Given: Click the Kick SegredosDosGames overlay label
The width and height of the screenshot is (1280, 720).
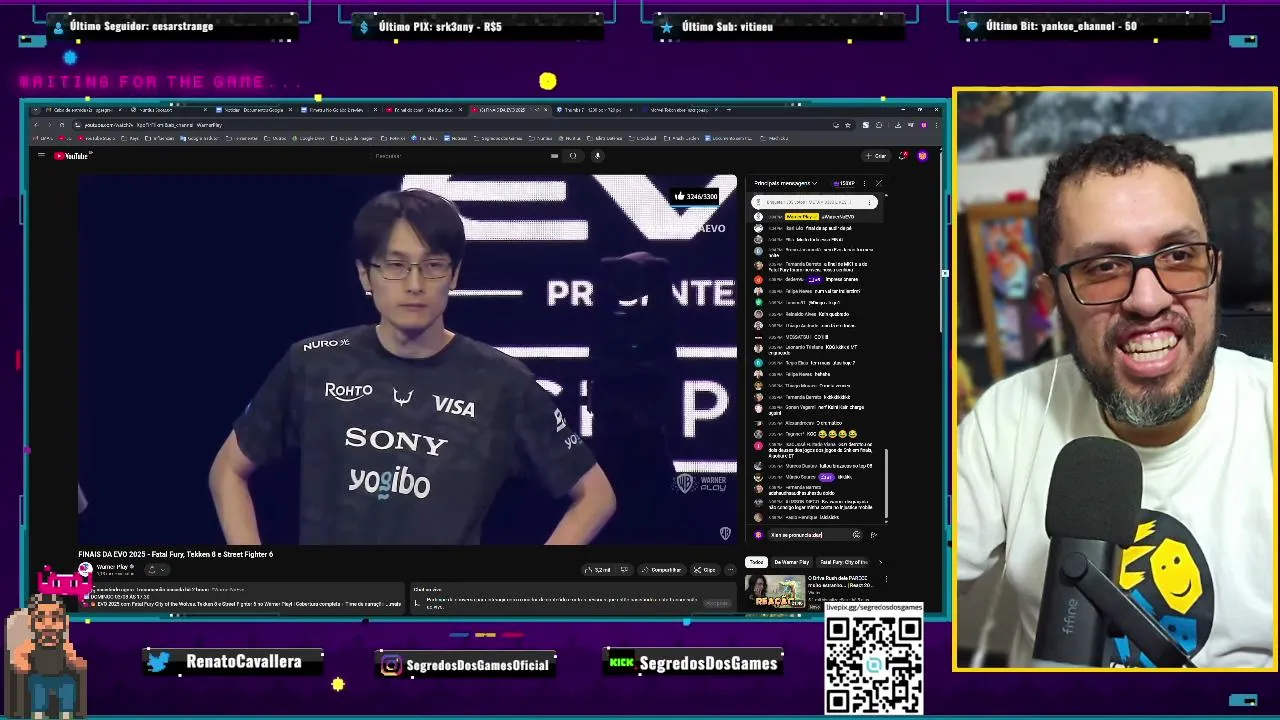Looking at the screenshot, I should [x=693, y=663].
